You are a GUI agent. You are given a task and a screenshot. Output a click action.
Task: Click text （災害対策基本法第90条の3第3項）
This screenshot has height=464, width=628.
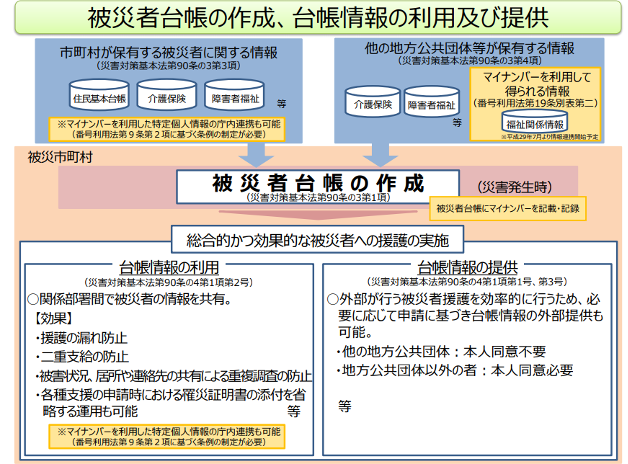pyautogui.click(x=169, y=66)
